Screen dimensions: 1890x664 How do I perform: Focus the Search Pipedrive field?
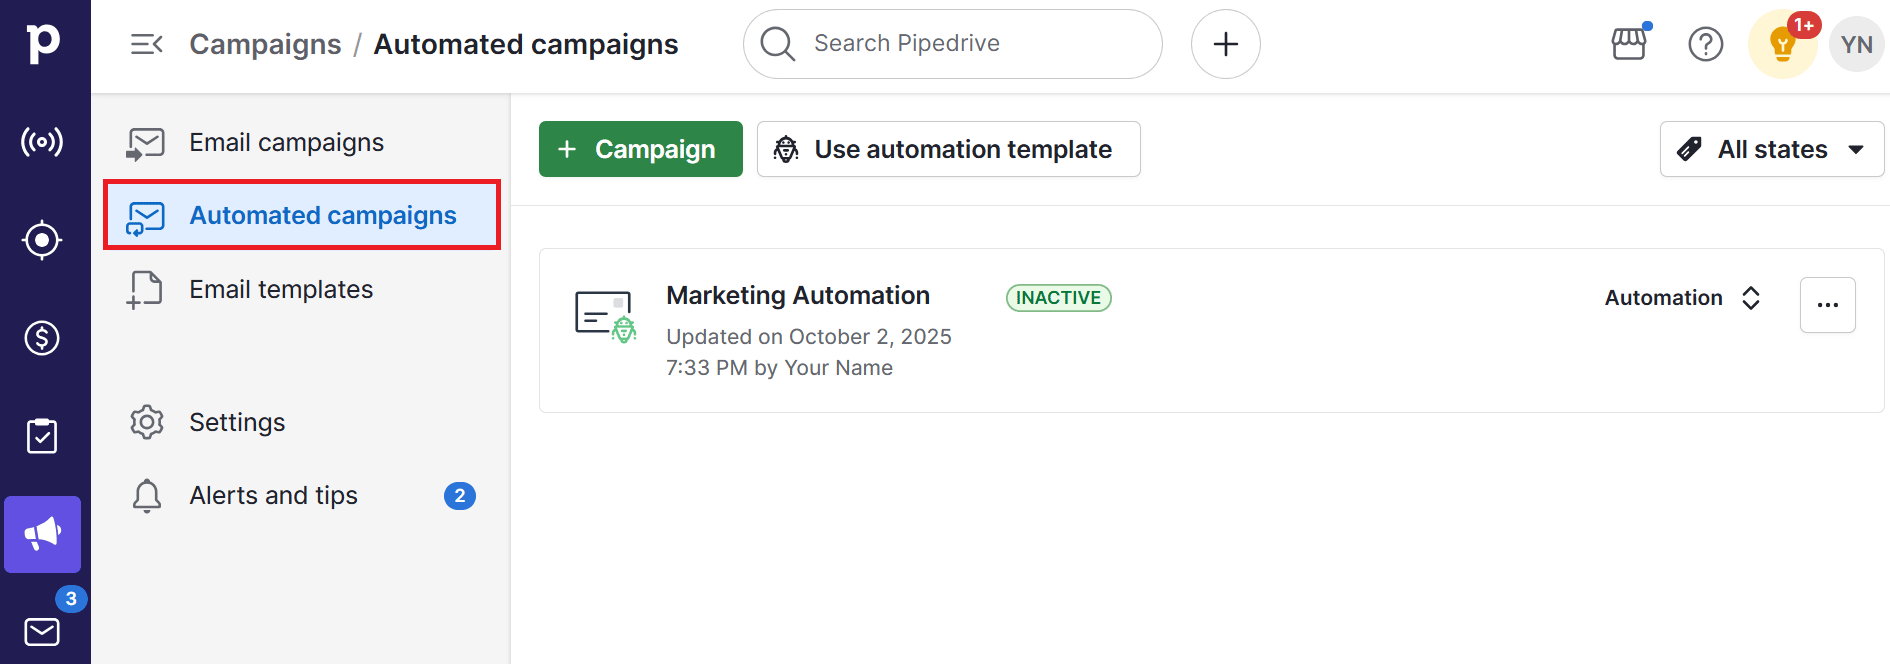click(952, 44)
